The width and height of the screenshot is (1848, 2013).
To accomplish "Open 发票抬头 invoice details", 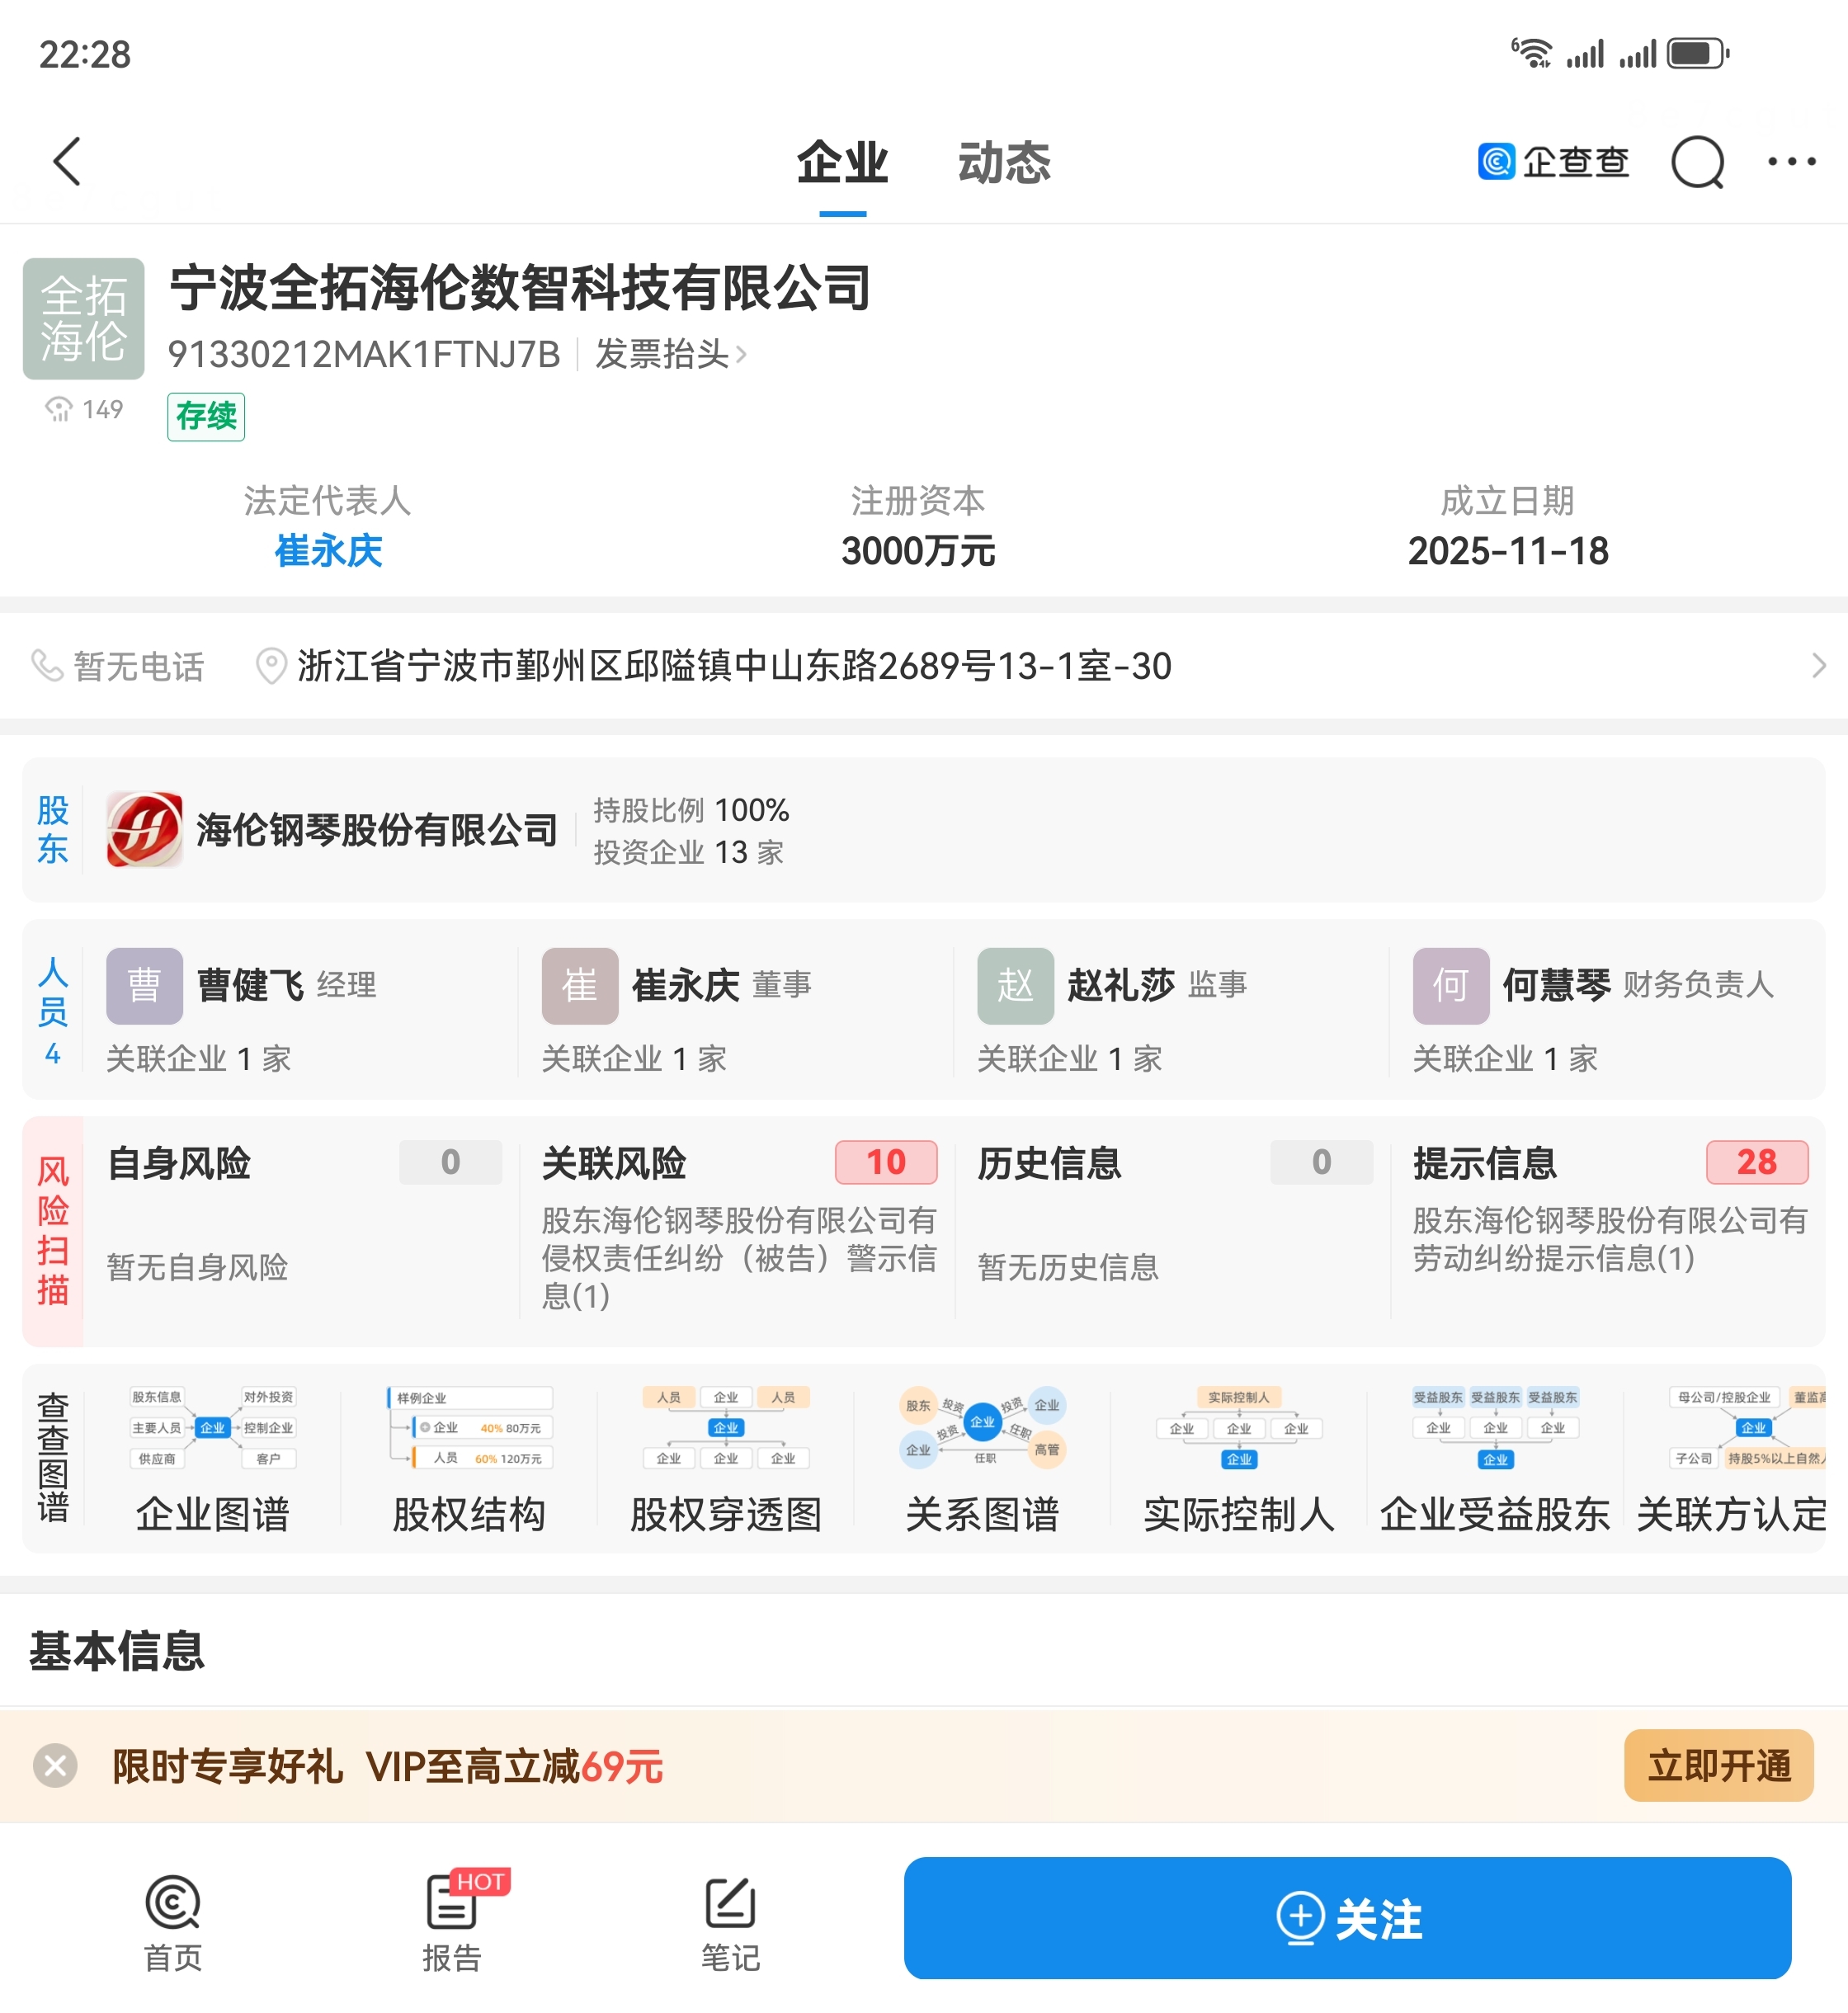I will point(669,354).
